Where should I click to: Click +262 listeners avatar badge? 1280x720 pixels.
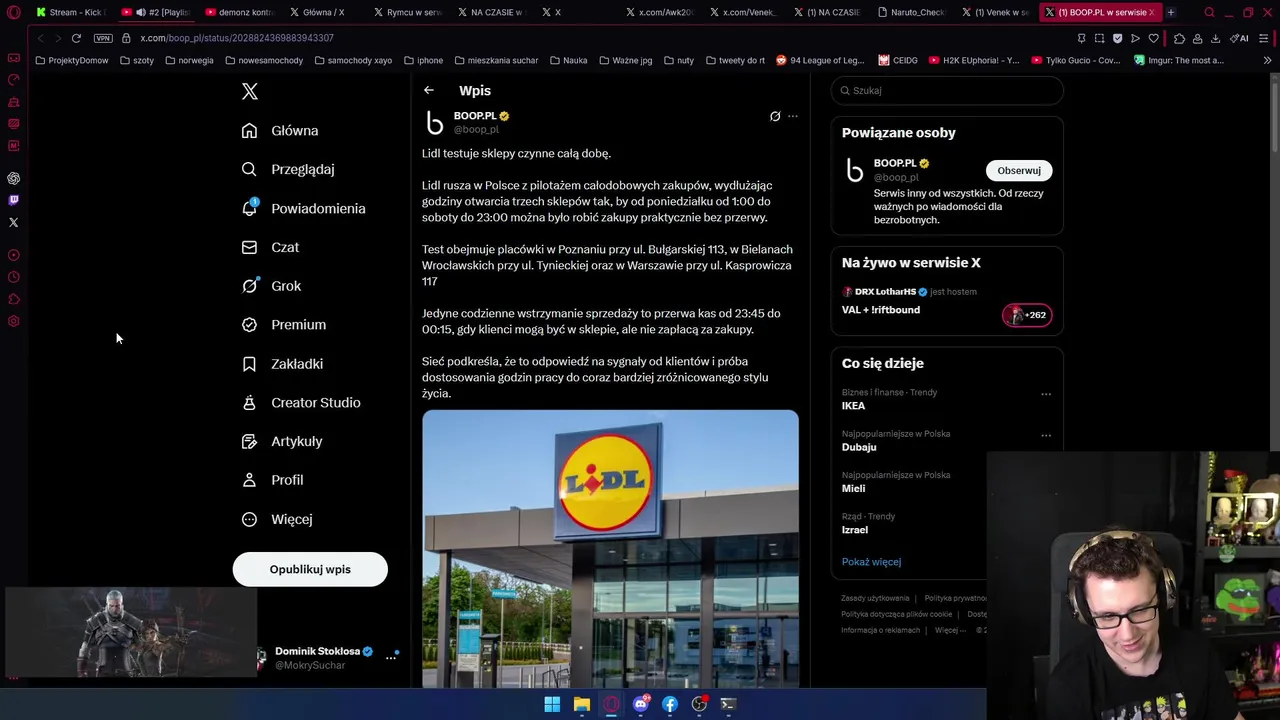[1027, 315]
